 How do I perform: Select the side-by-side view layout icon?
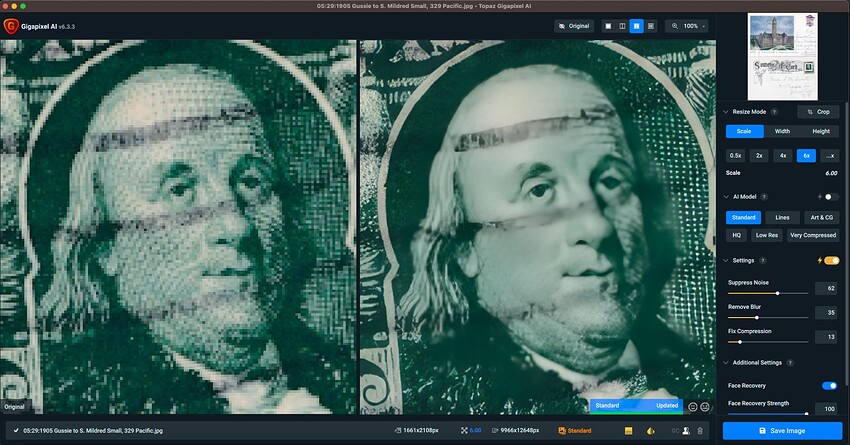(x=636, y=26)
